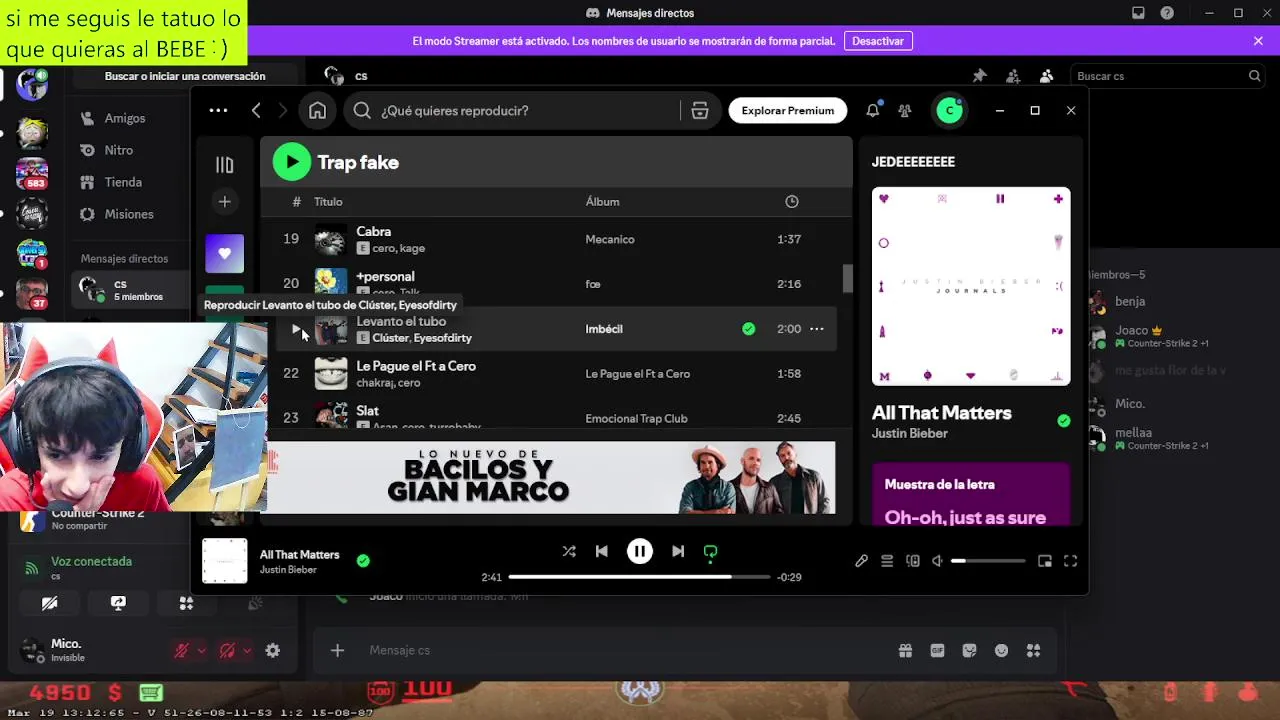Screen dimensions: 1280x720
Task: Click the Spotify track list scrollbar
Action: (x=848, y=279)
